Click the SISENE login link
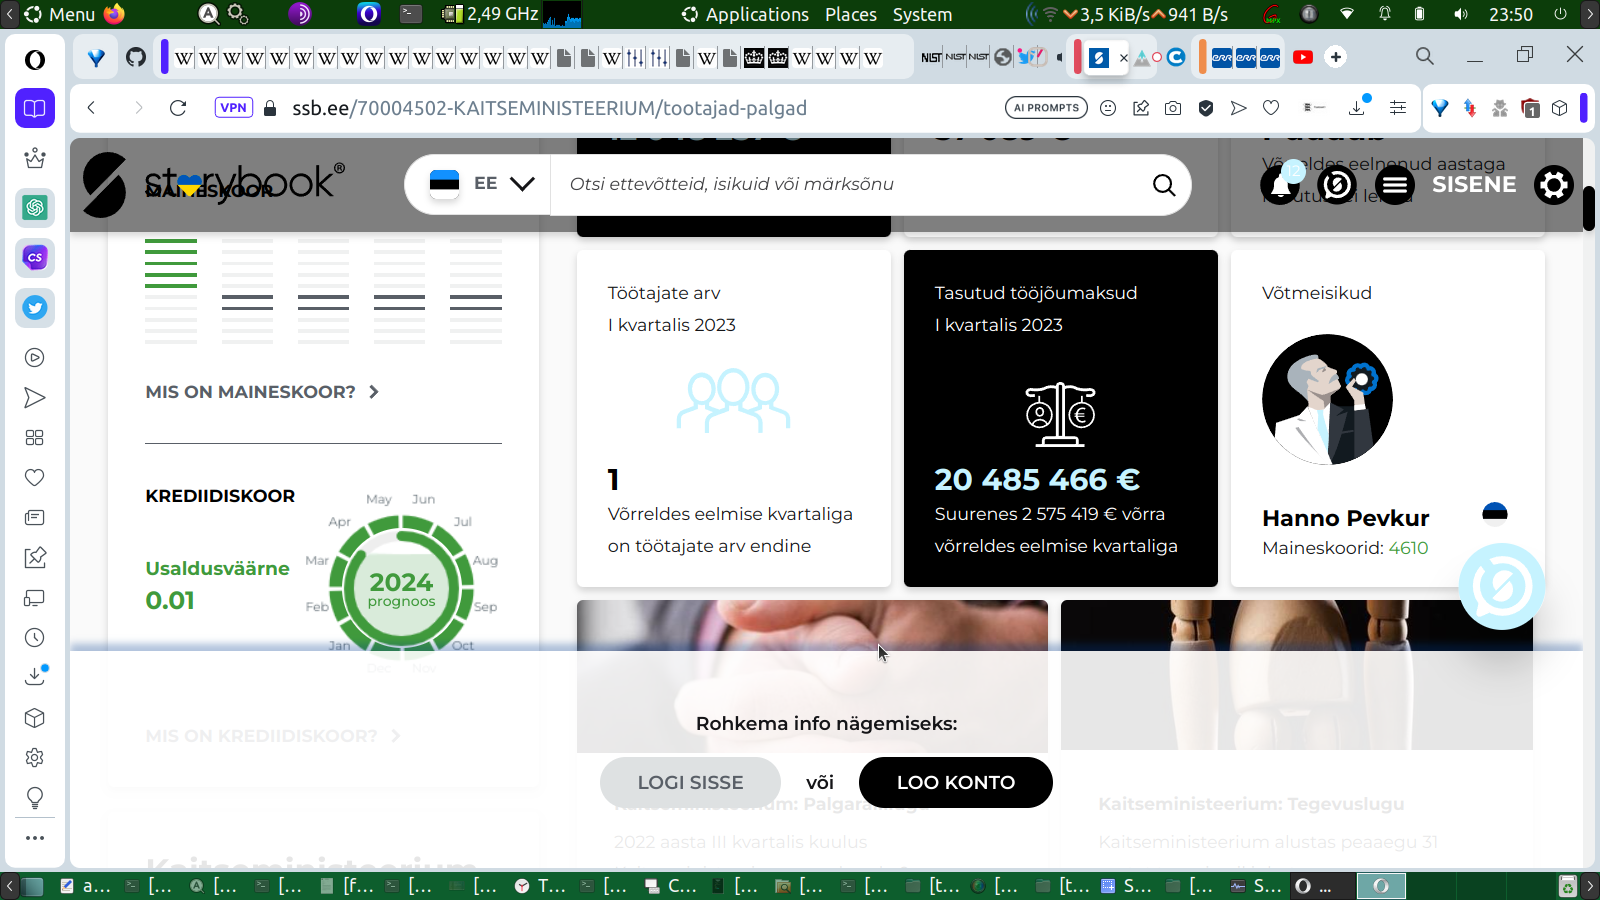1600x900 pixels. [1474, 185]
